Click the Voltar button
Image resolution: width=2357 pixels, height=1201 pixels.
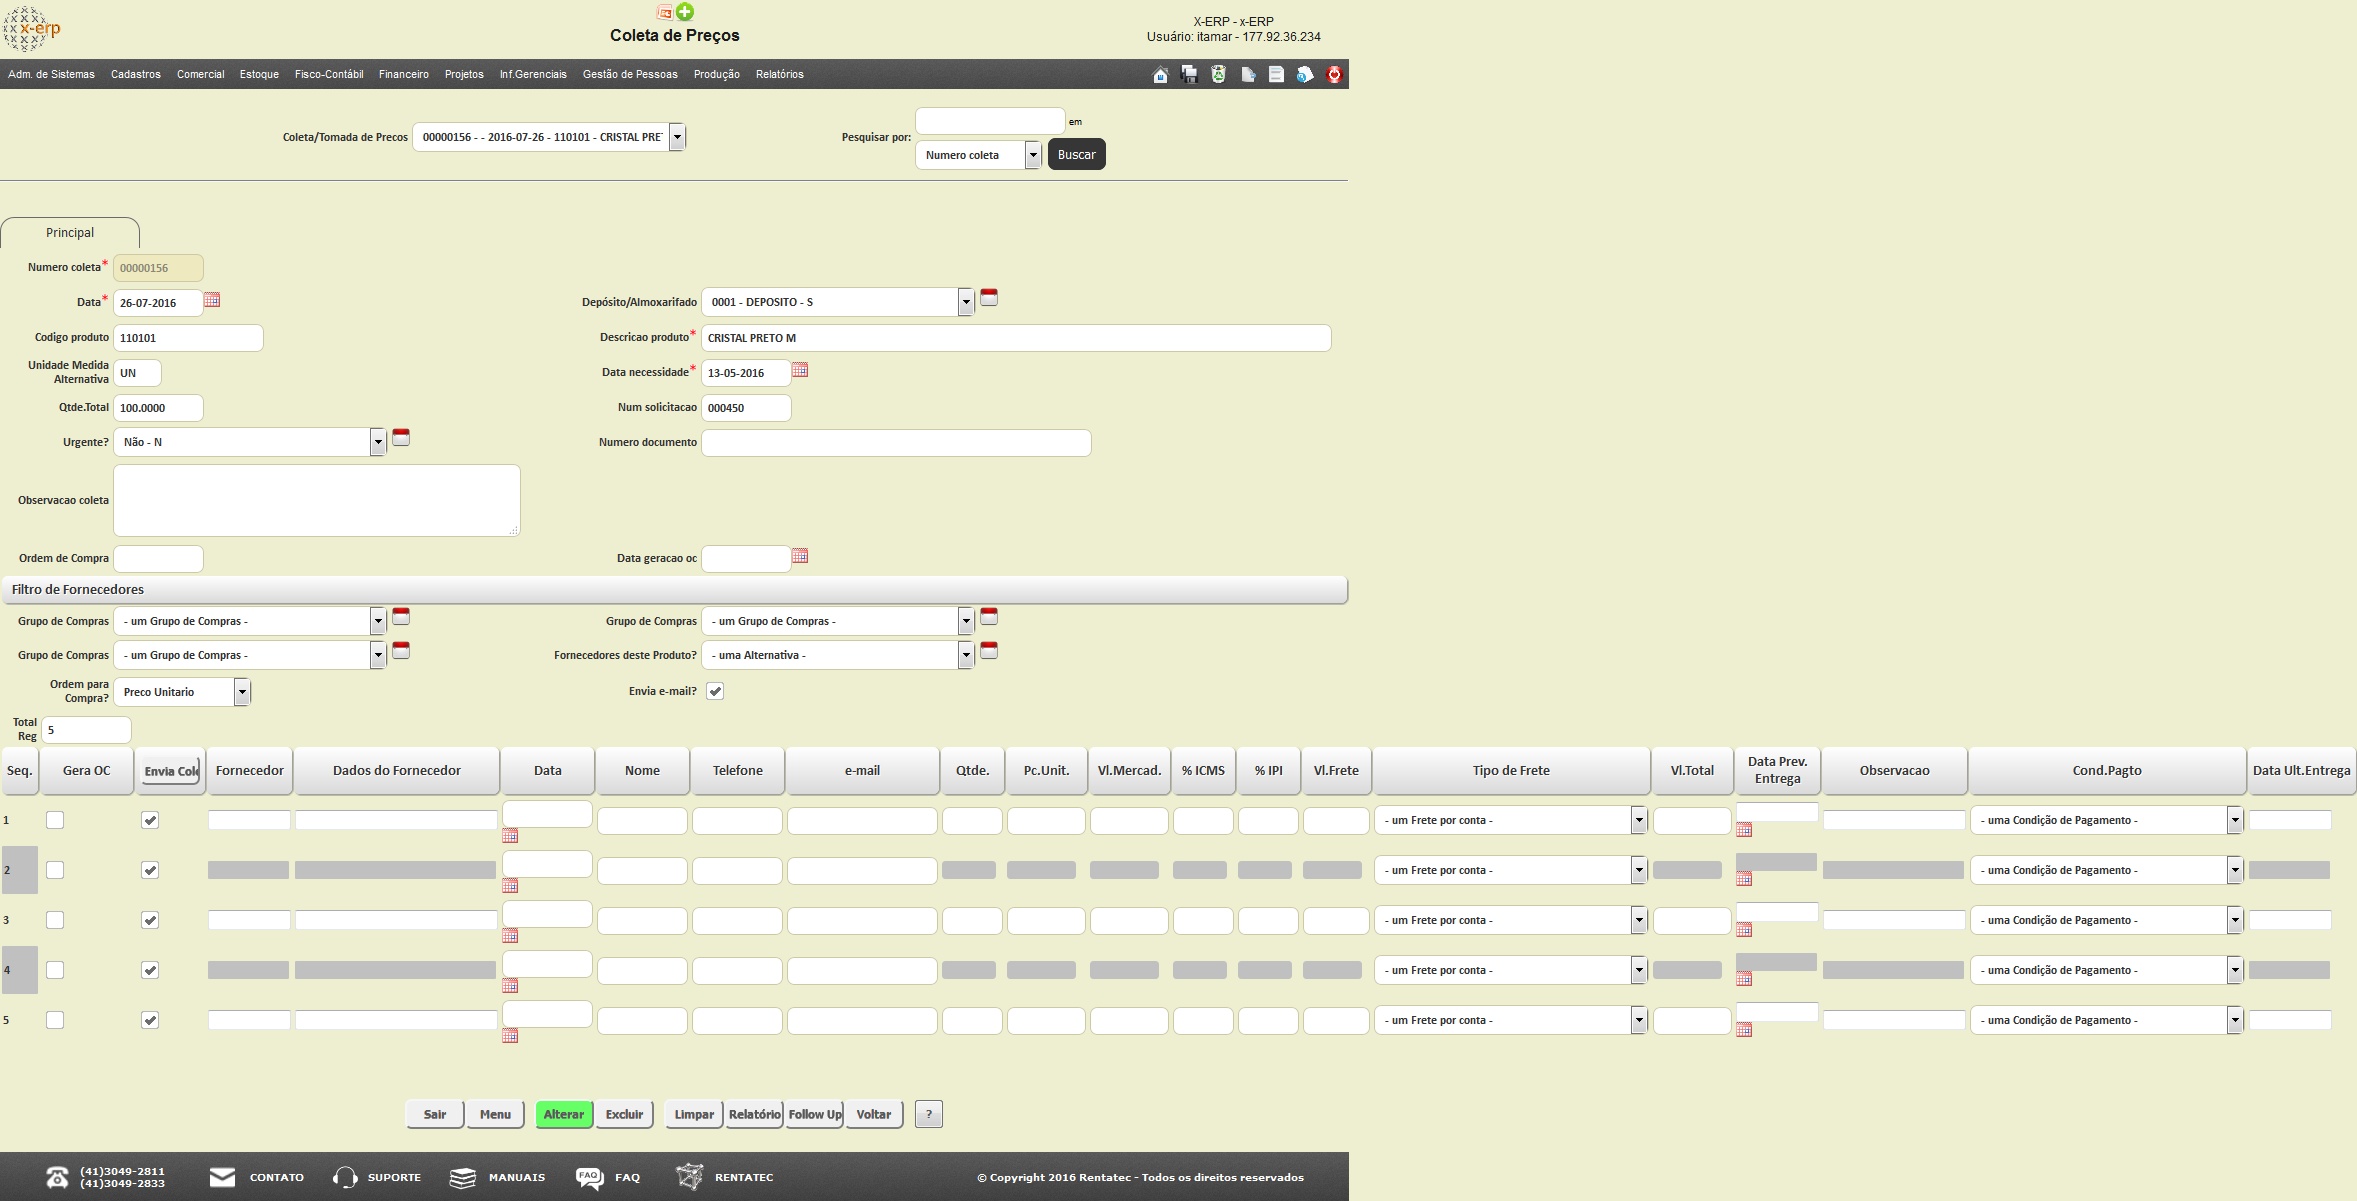pyautogui.click(x=874, y=1114)
